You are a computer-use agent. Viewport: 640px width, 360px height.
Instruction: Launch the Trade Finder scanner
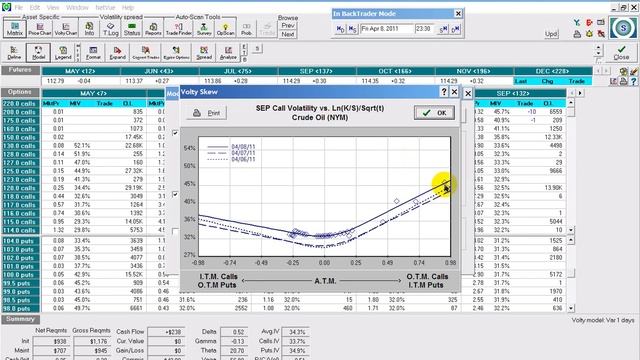[179, 29]
